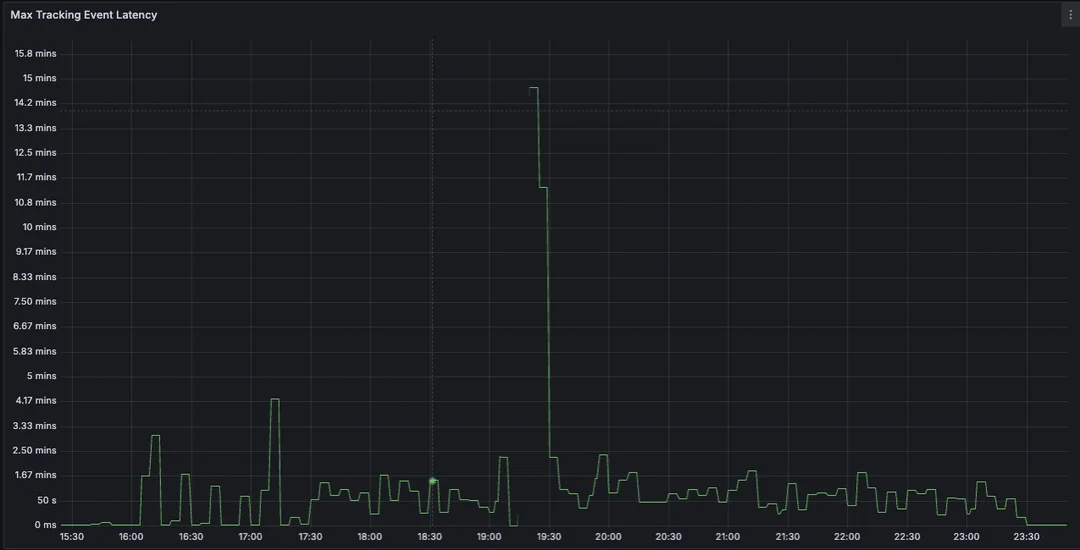Click the 21:00 time axis label
The width and height of the screenshot is (1080, 550).
click(728, 537)
